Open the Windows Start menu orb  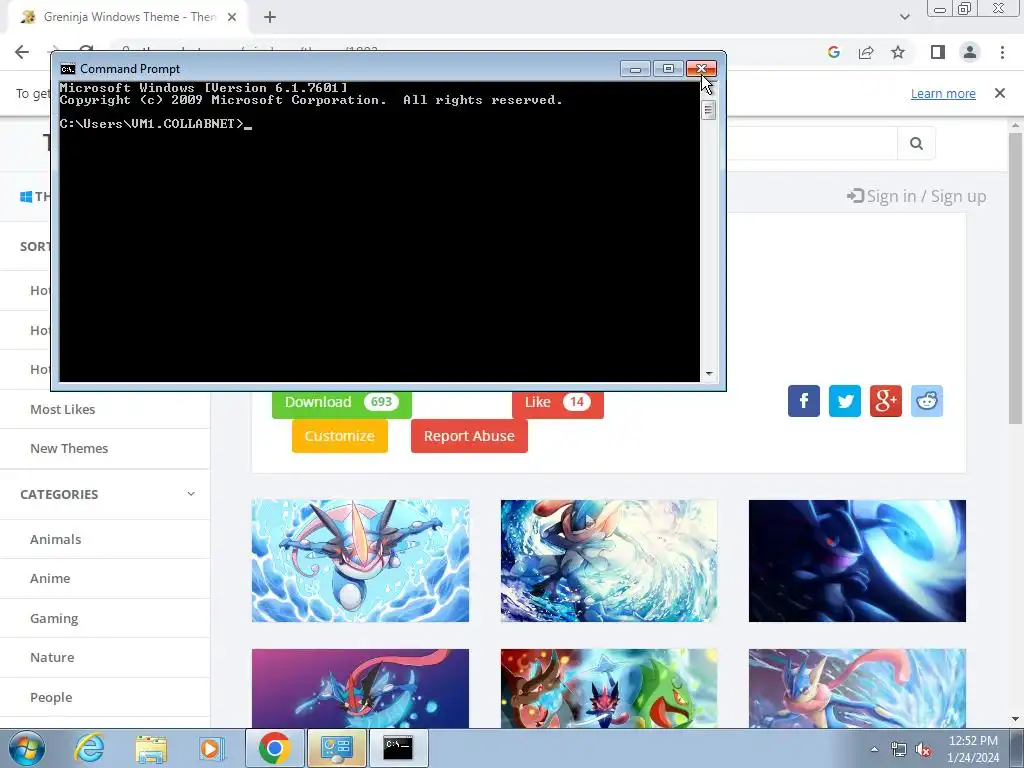pos(27,748)
